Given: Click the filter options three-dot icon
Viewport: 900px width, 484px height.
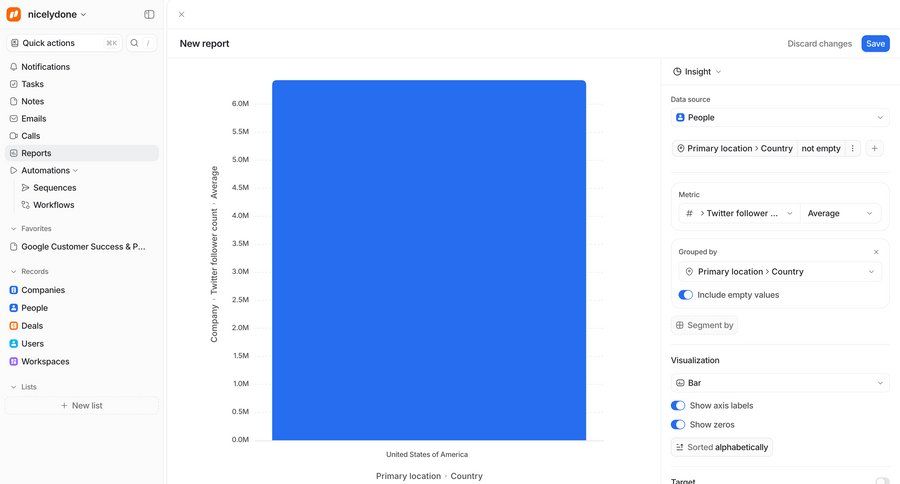Looking at the screenshot, I should point(853,148).
